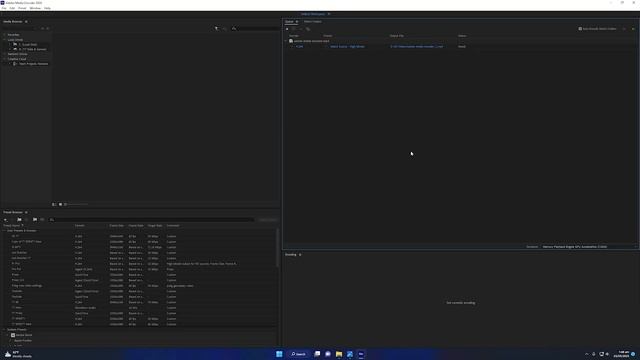Open the Preset Browser panel menu icon
This screenshot has height=360, width=640.
tap(26, 212)
